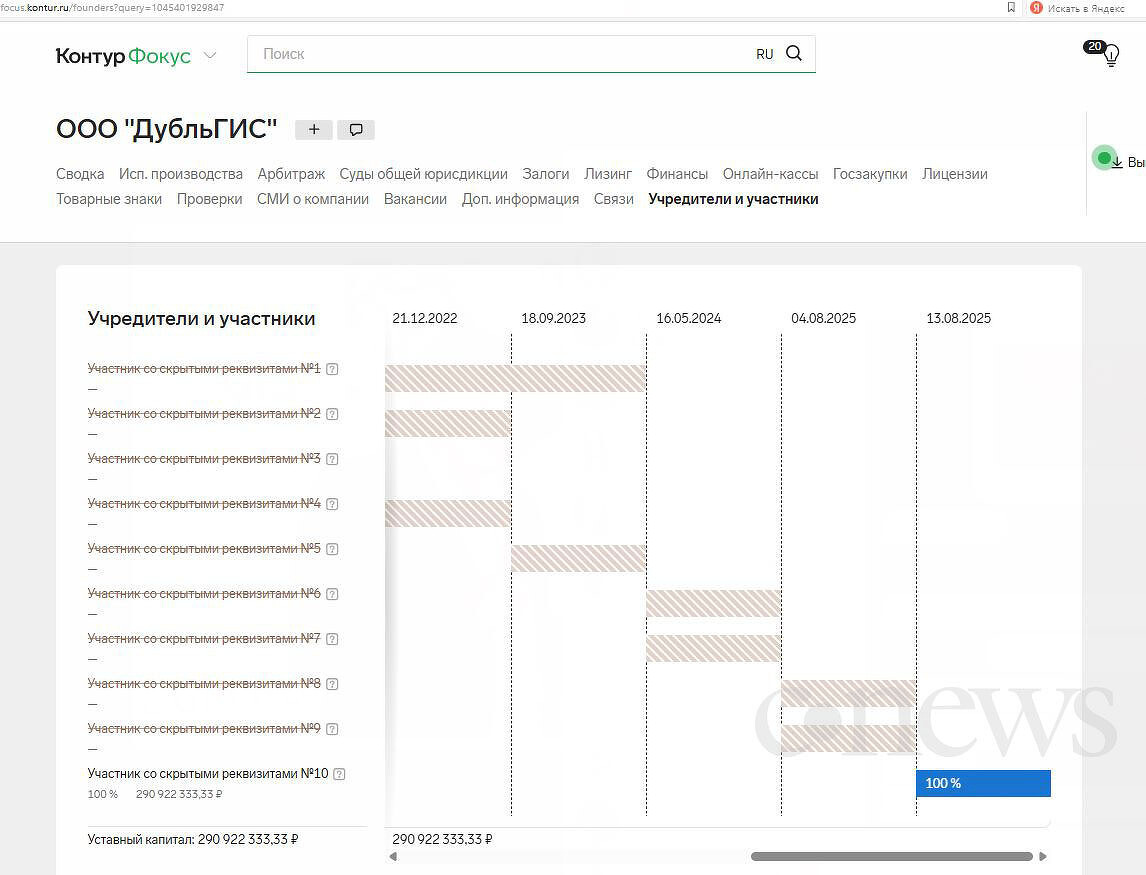The image size is (1146, 875).
Task: Click the browser bookmark icon
Action: [1011, 7]
